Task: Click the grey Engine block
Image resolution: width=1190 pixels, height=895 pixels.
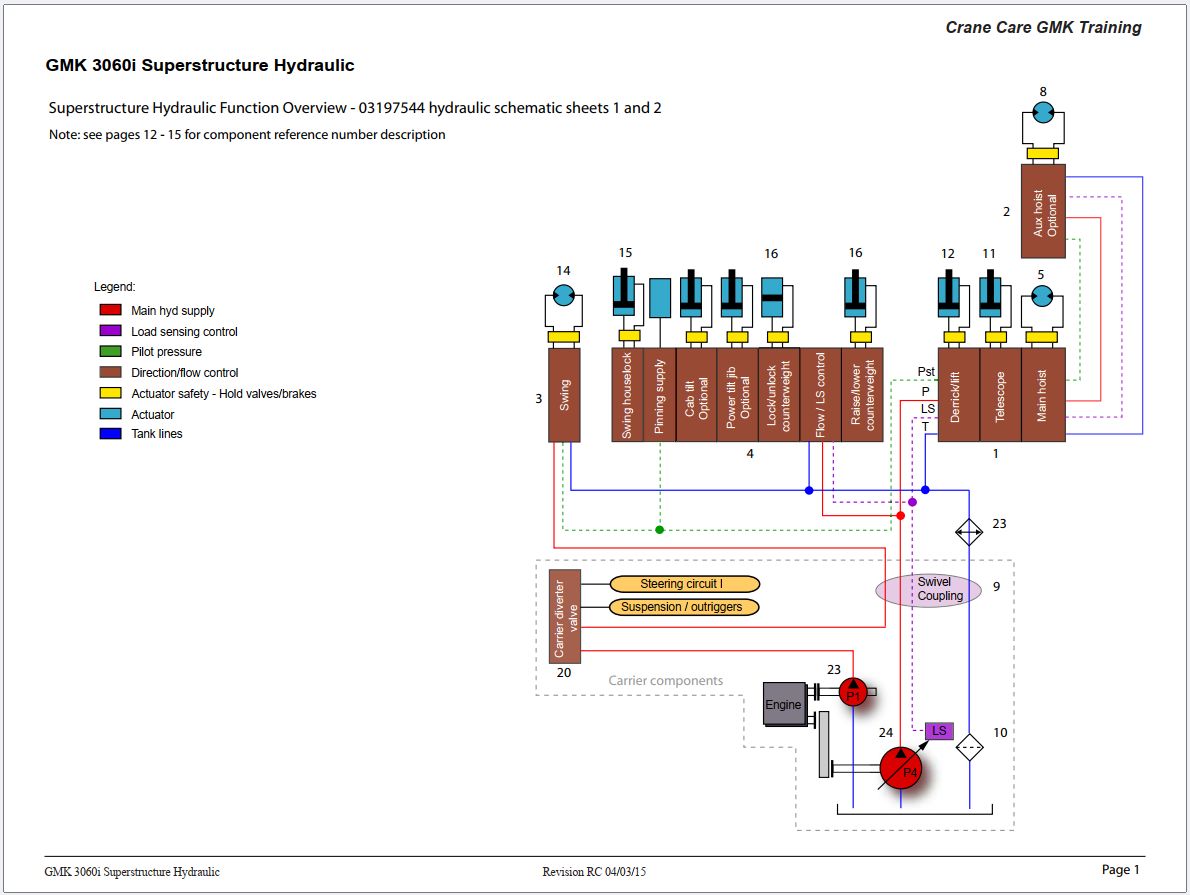Action: pyautogui.click(x=783, y=704)
